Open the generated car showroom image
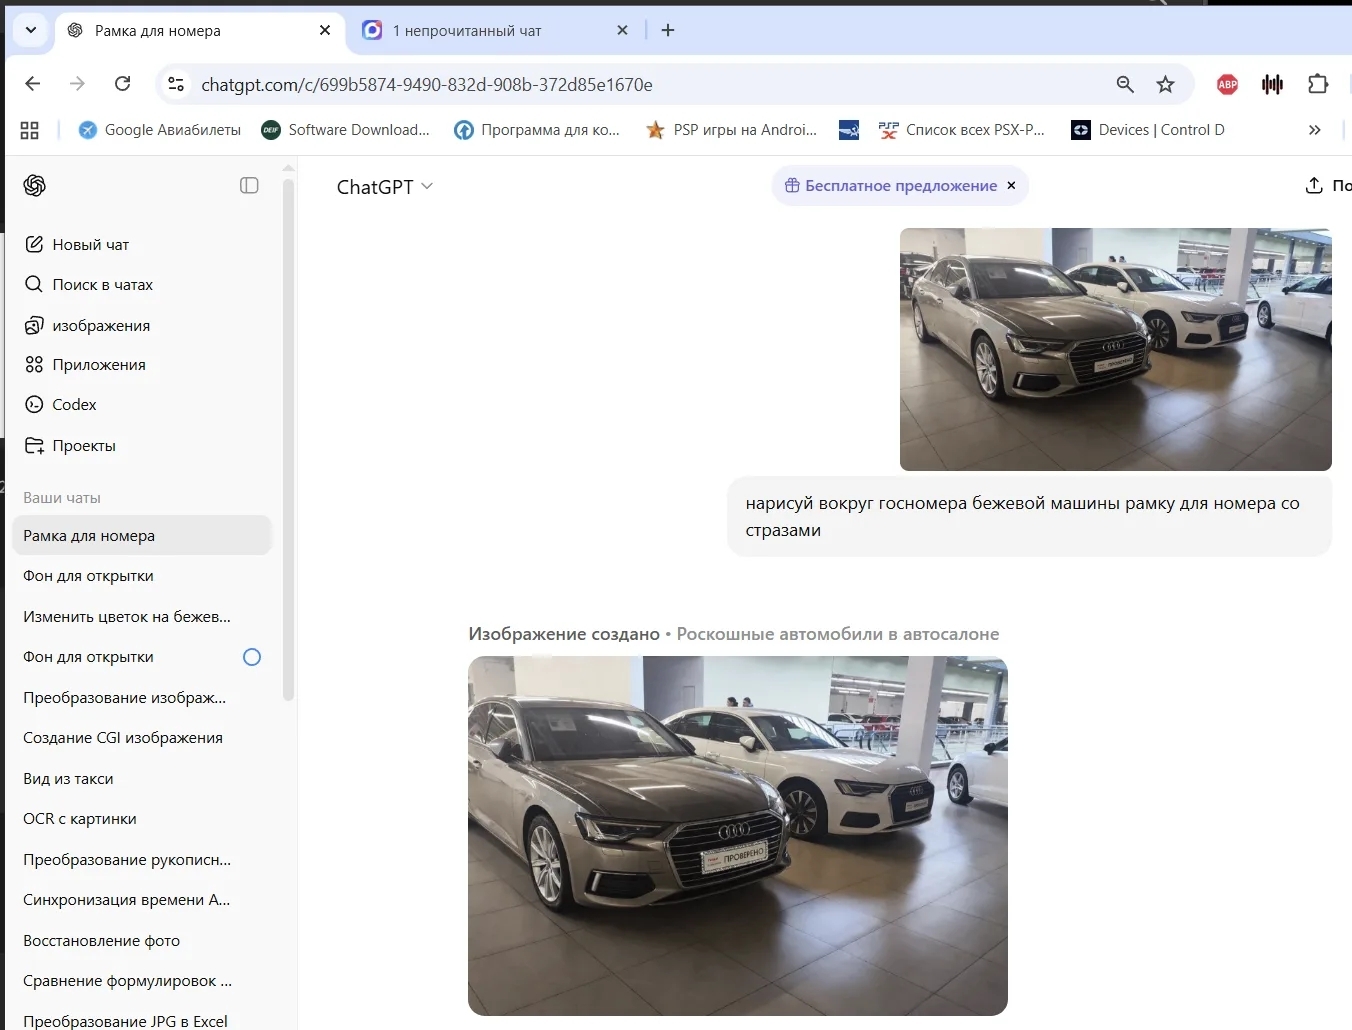1352x1030 pixels. pyautogui.click(x=737, y=835)
